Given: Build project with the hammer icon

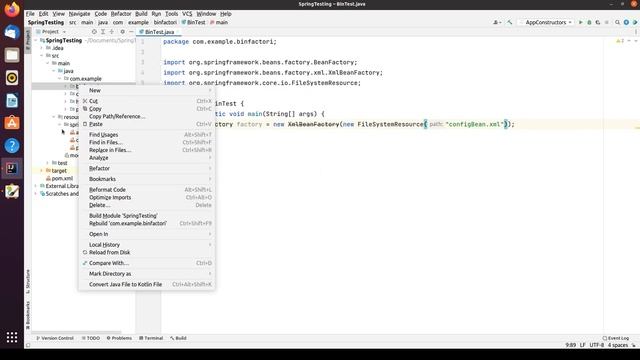Looking at the screenshot, I should coord(509,22).
